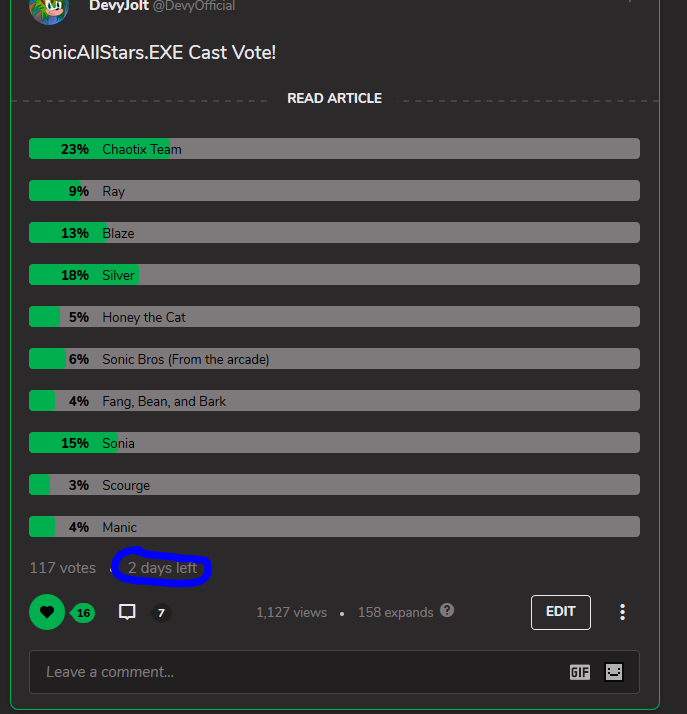Select the Blaze poll bar
This screenshot has height=714, width=687.
(334, 233)
